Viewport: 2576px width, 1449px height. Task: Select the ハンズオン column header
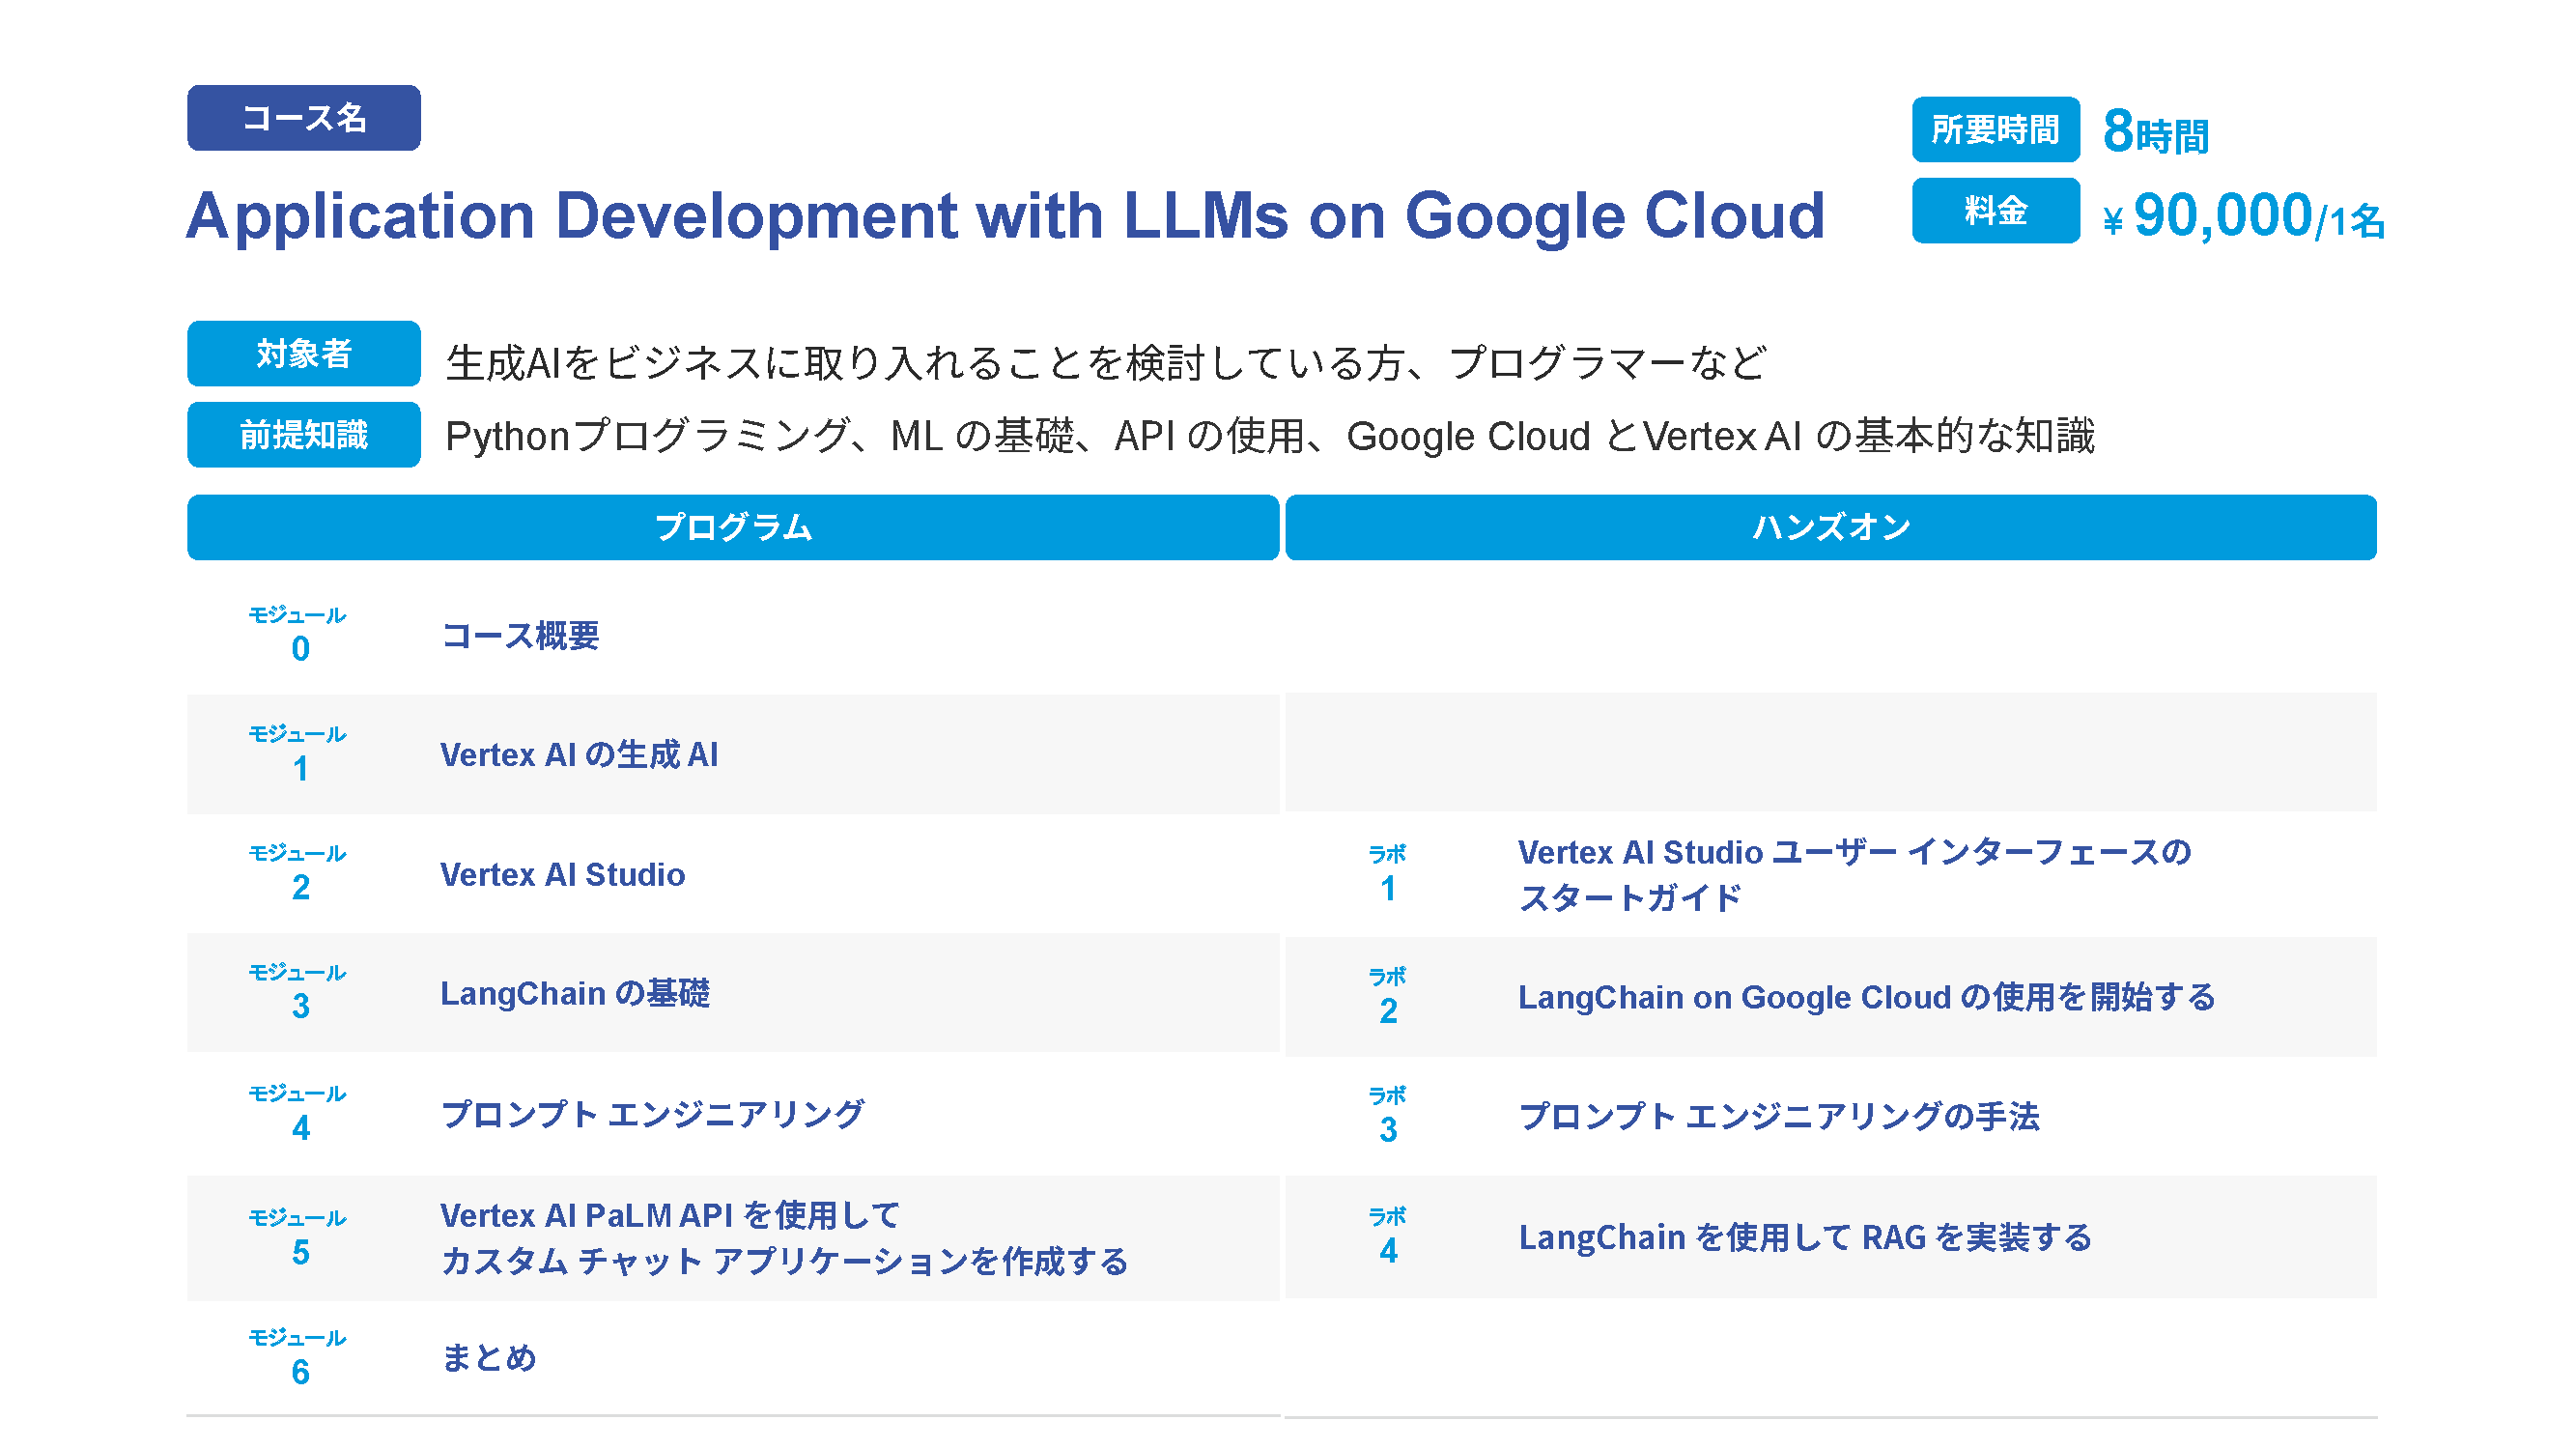(x=1829, y=528)
